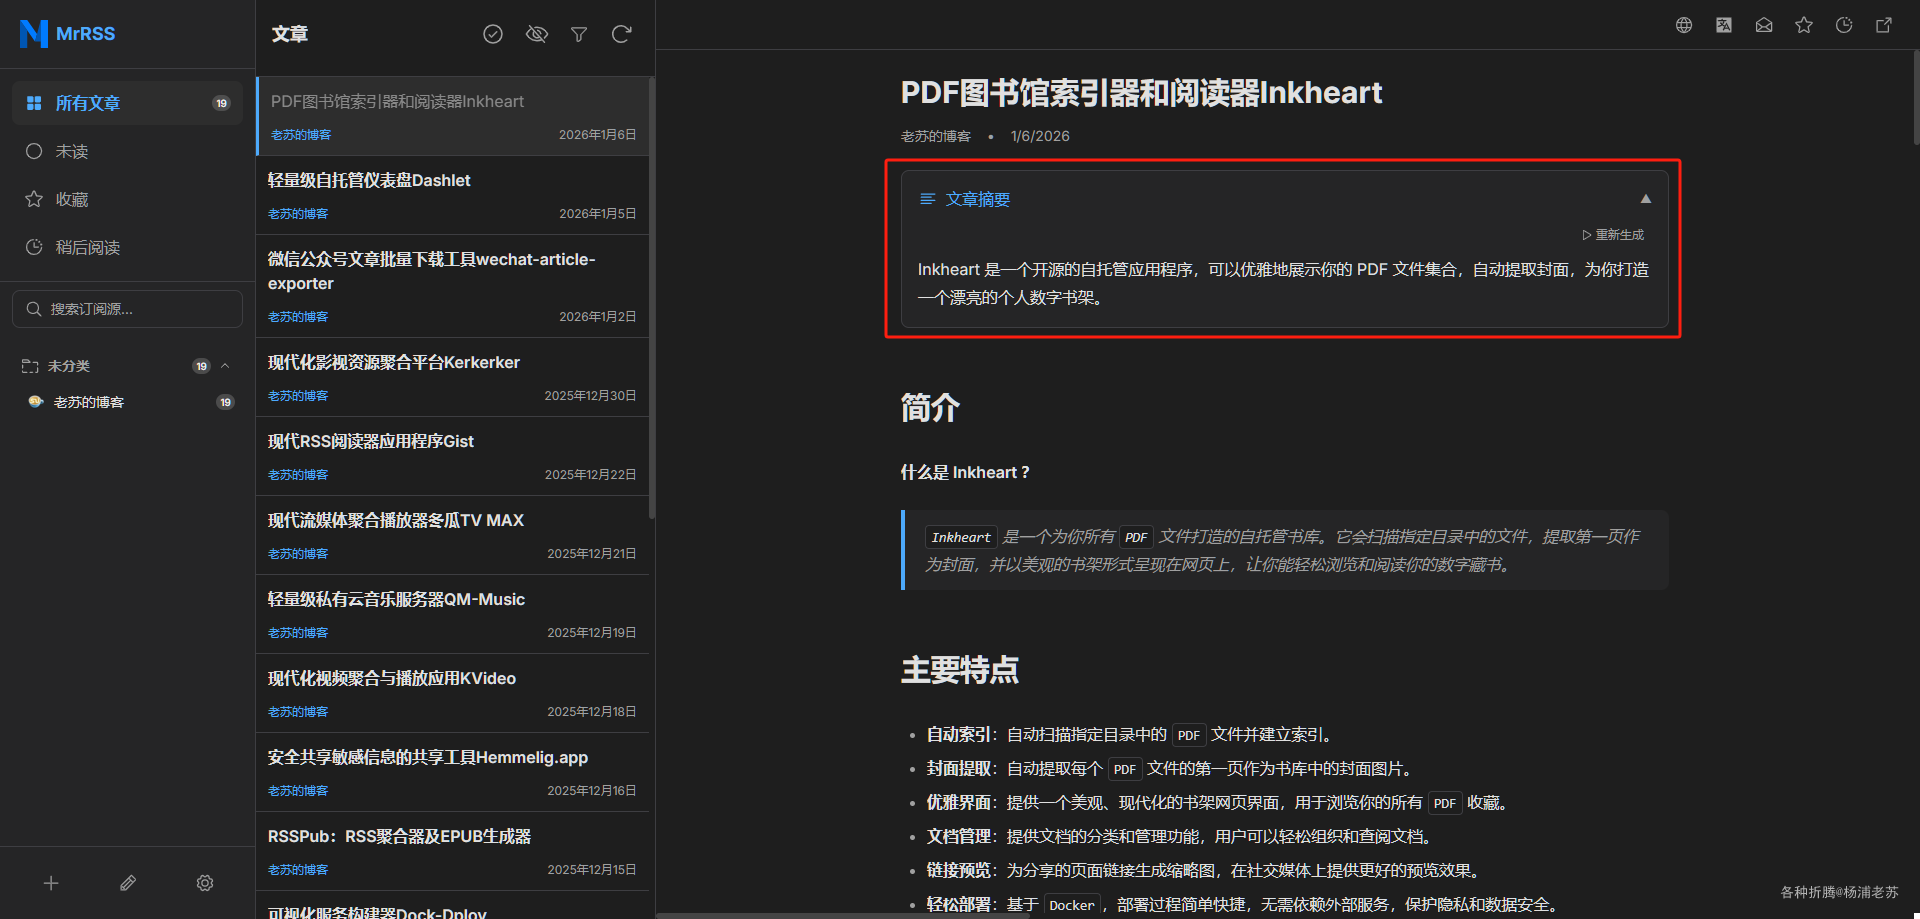Collapse the 未分类 folder chevron

pos(225,366)
